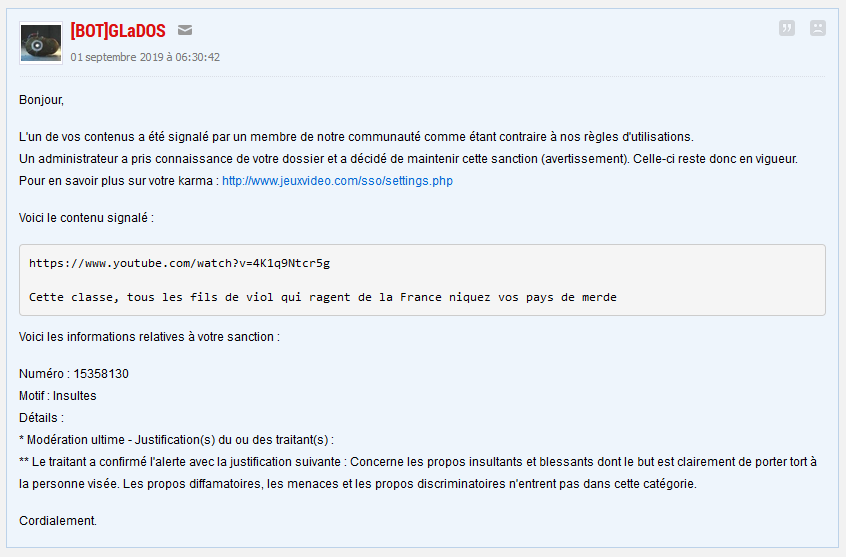Viewport: 846px width, 557px height.
Task: Click 'Voici les informations relatives' heading line
Action: pyautogui.click(x=149, y=337)
